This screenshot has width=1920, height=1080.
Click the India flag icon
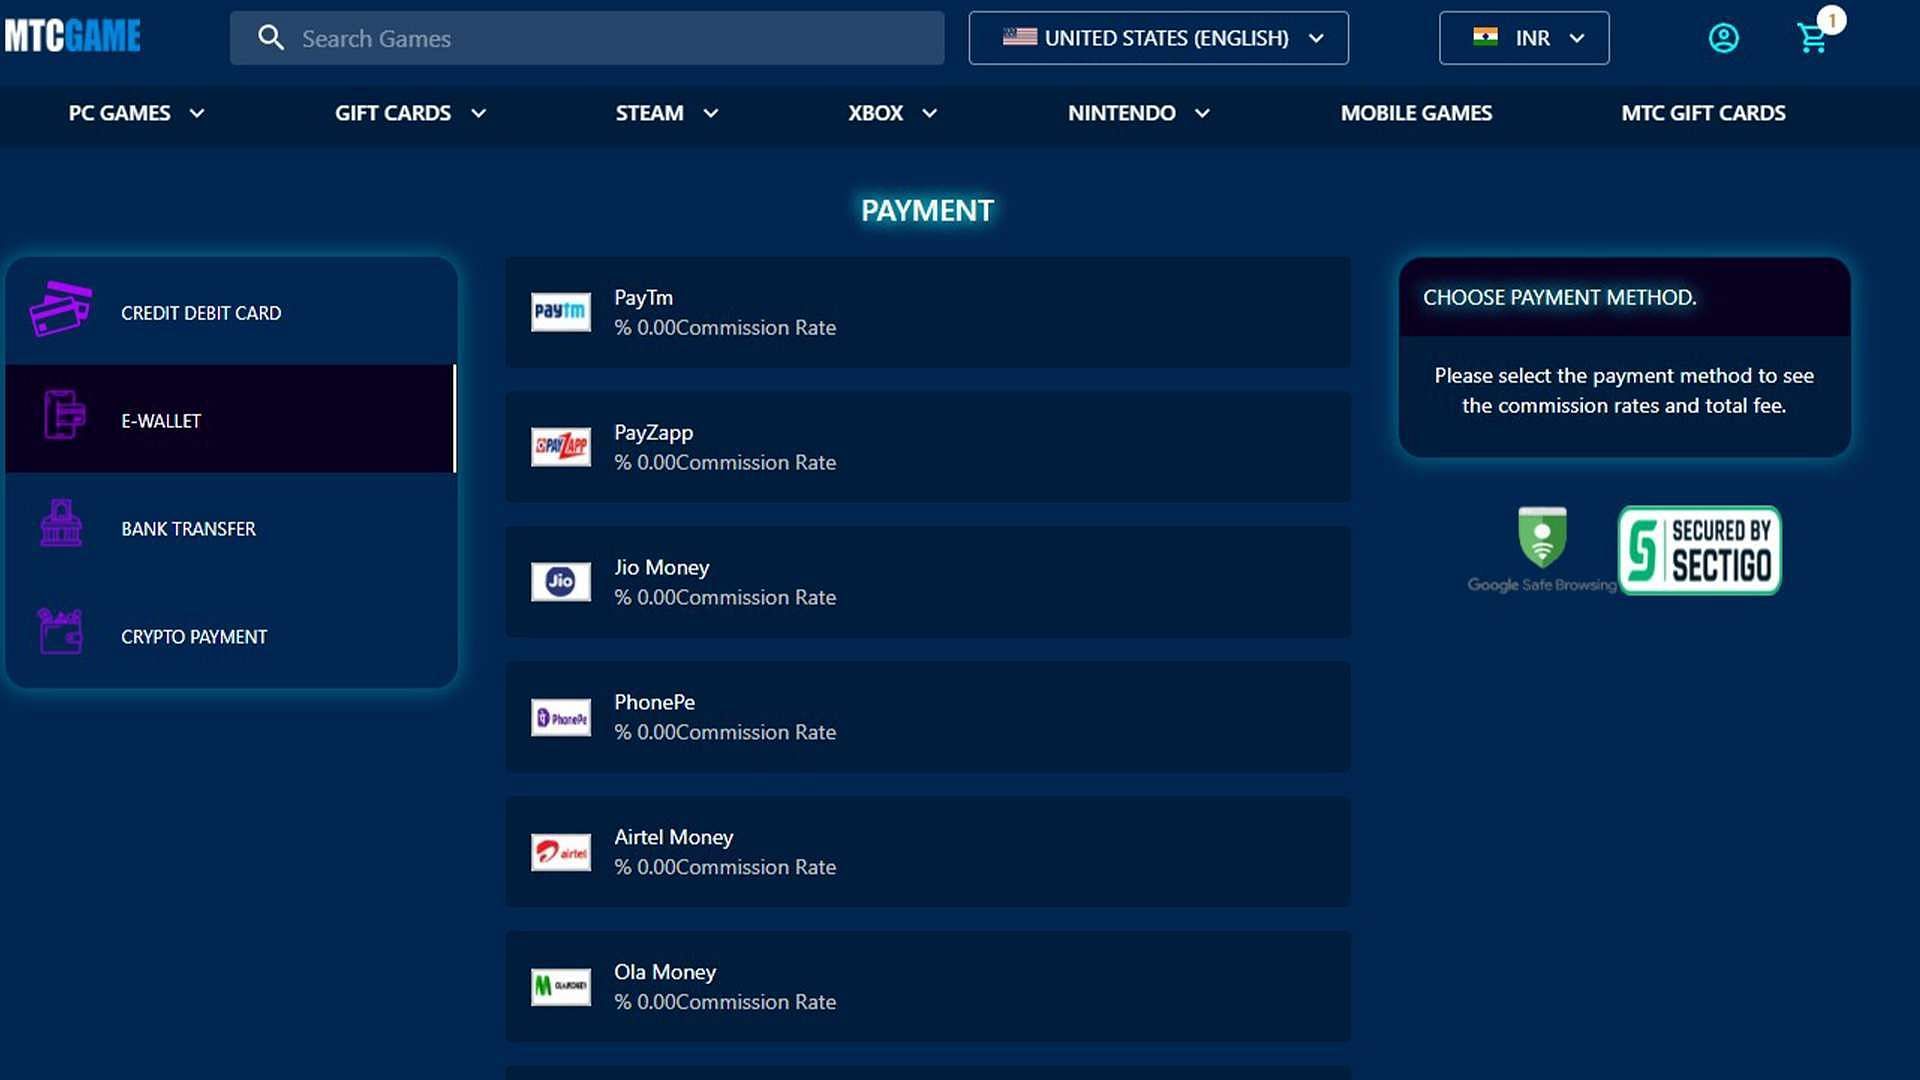coord(1485,37)
